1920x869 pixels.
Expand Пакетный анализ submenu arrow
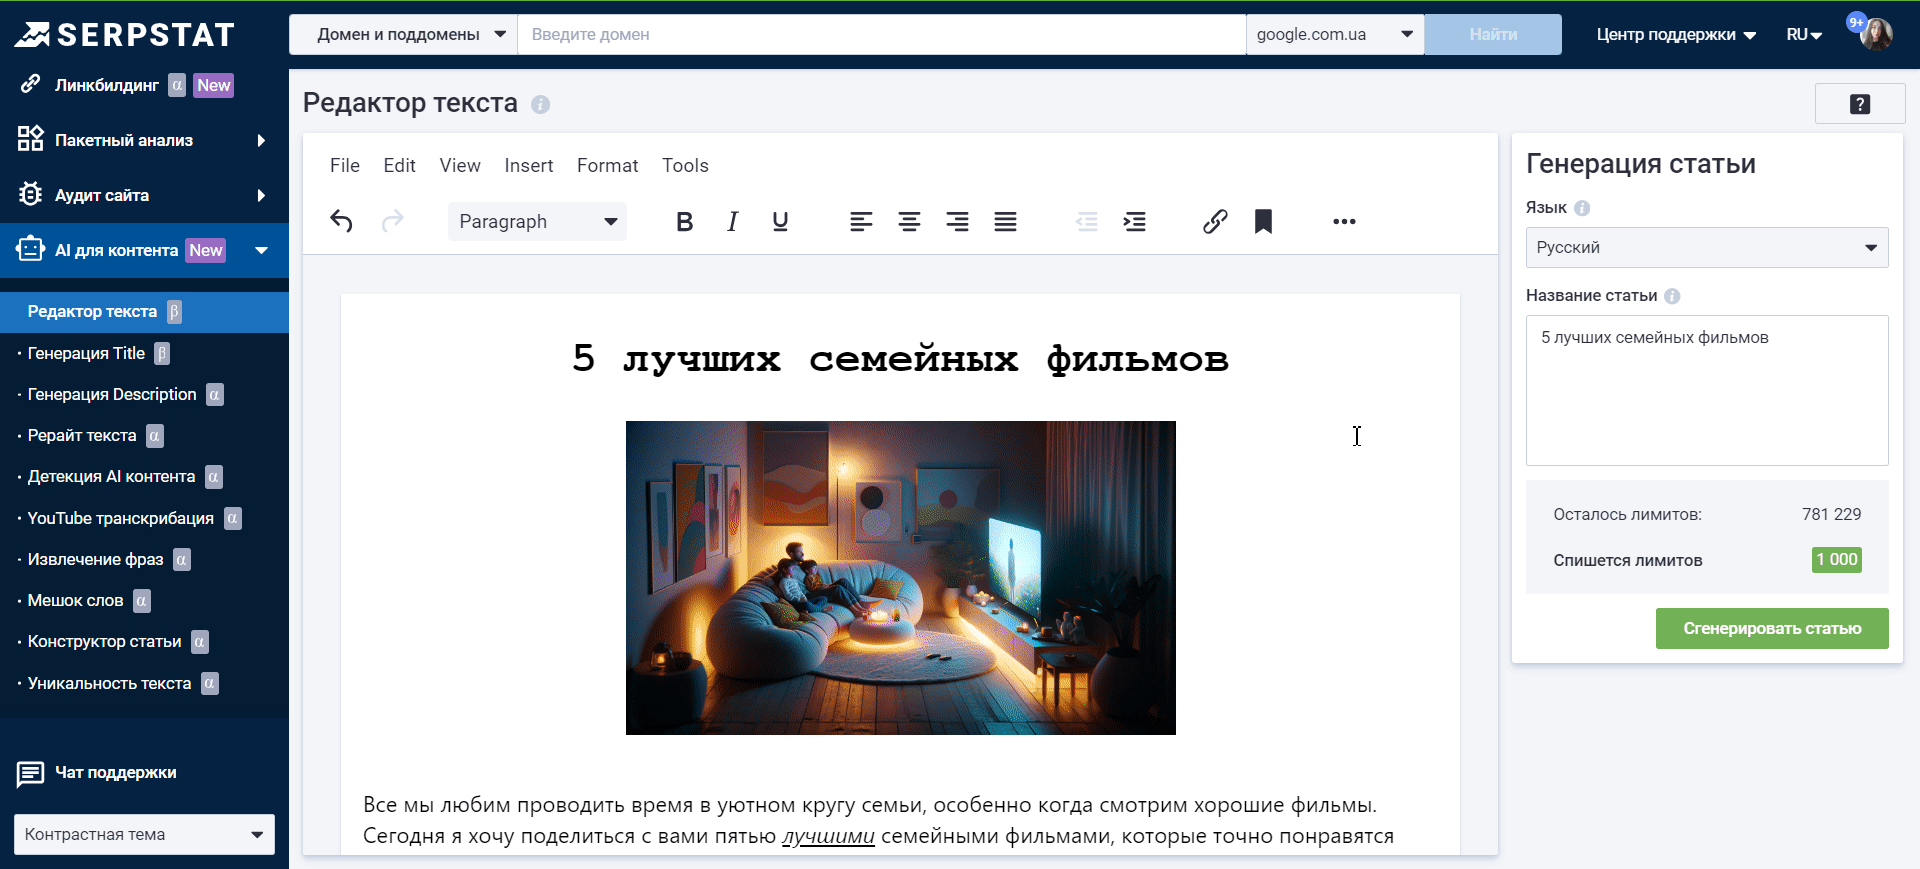pyautogui.click(x=261, y=140)
